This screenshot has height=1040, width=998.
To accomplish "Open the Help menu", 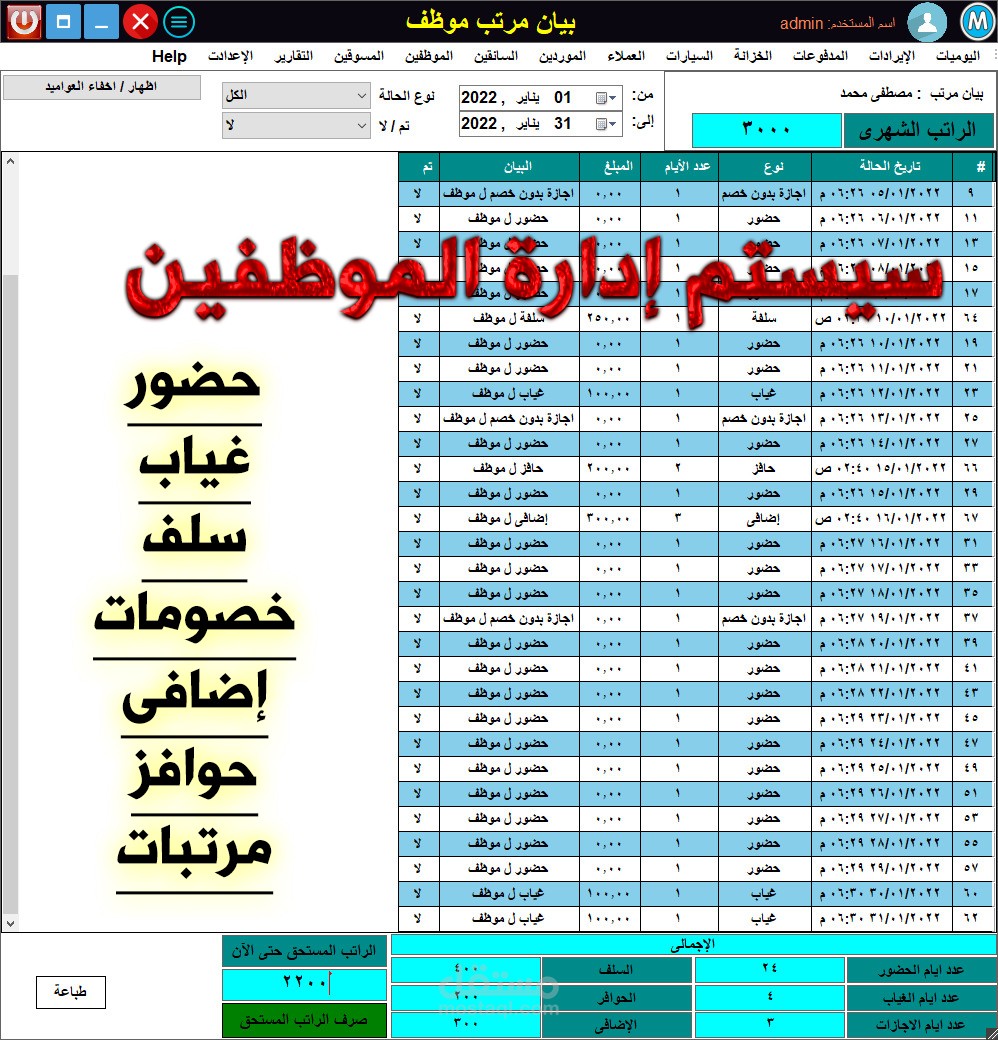I will tap(169, 56).
